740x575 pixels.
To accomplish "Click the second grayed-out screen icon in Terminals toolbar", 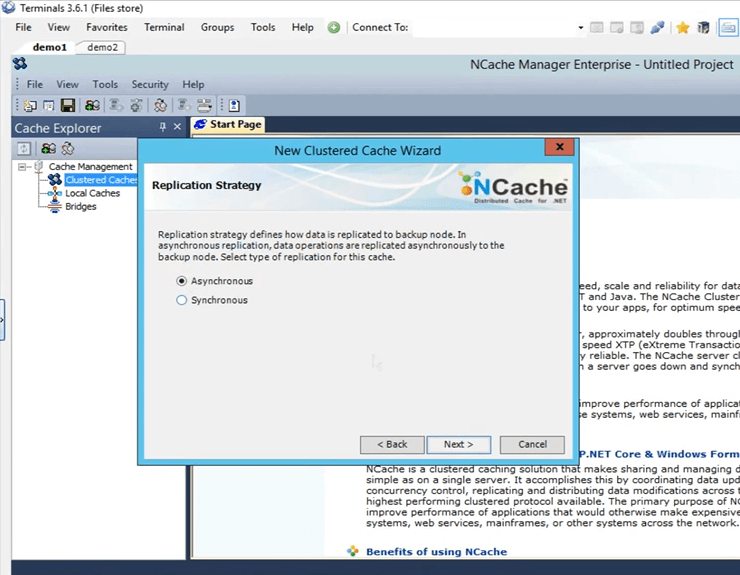I will [616, 28].
